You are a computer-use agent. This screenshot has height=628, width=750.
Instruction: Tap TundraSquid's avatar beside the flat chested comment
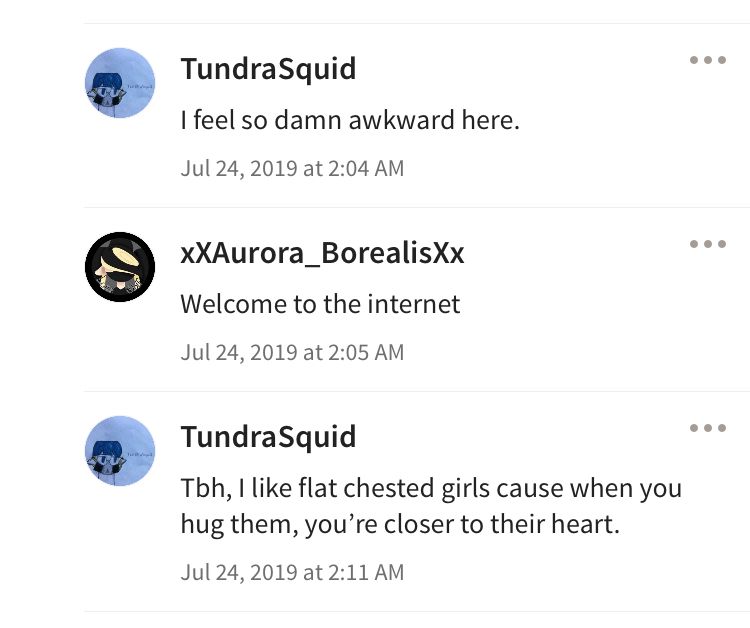[120, 451]
